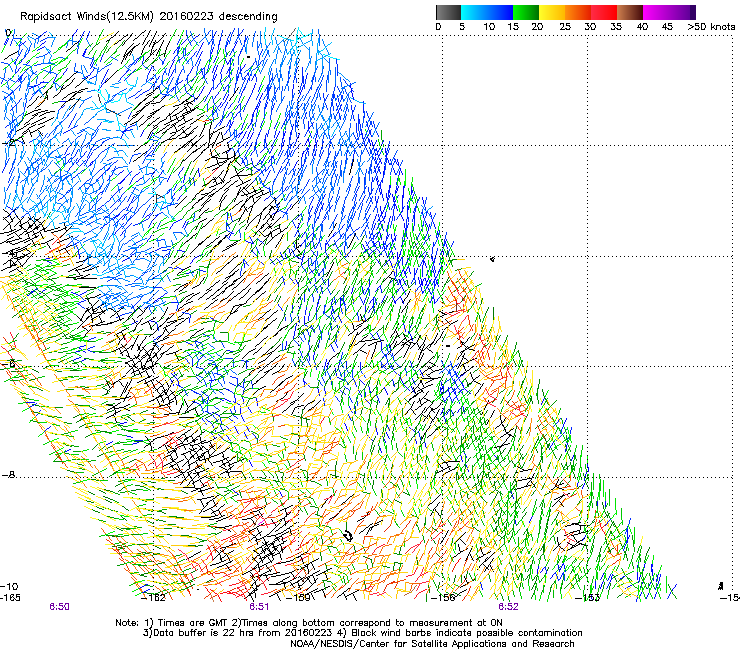The width and height of the screenshot is (740, 650).
Task: Click the ">50 knots" legend label
Action: pos(711,27)
